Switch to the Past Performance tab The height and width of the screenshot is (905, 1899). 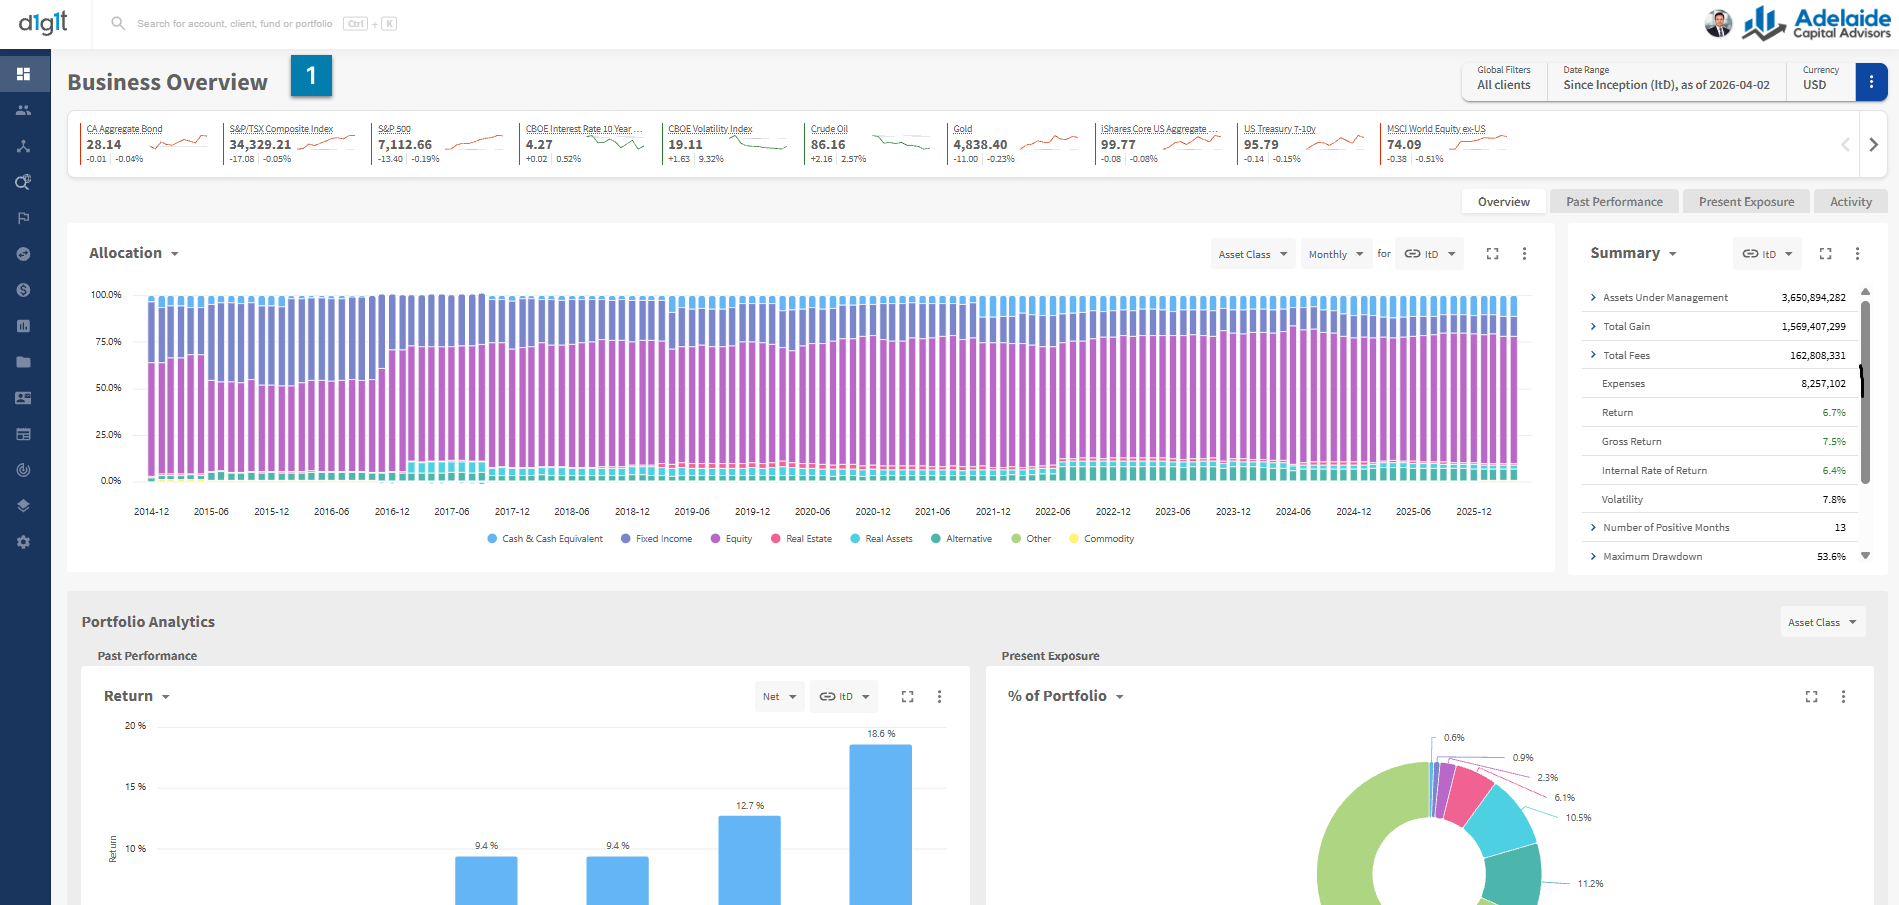1614,202
